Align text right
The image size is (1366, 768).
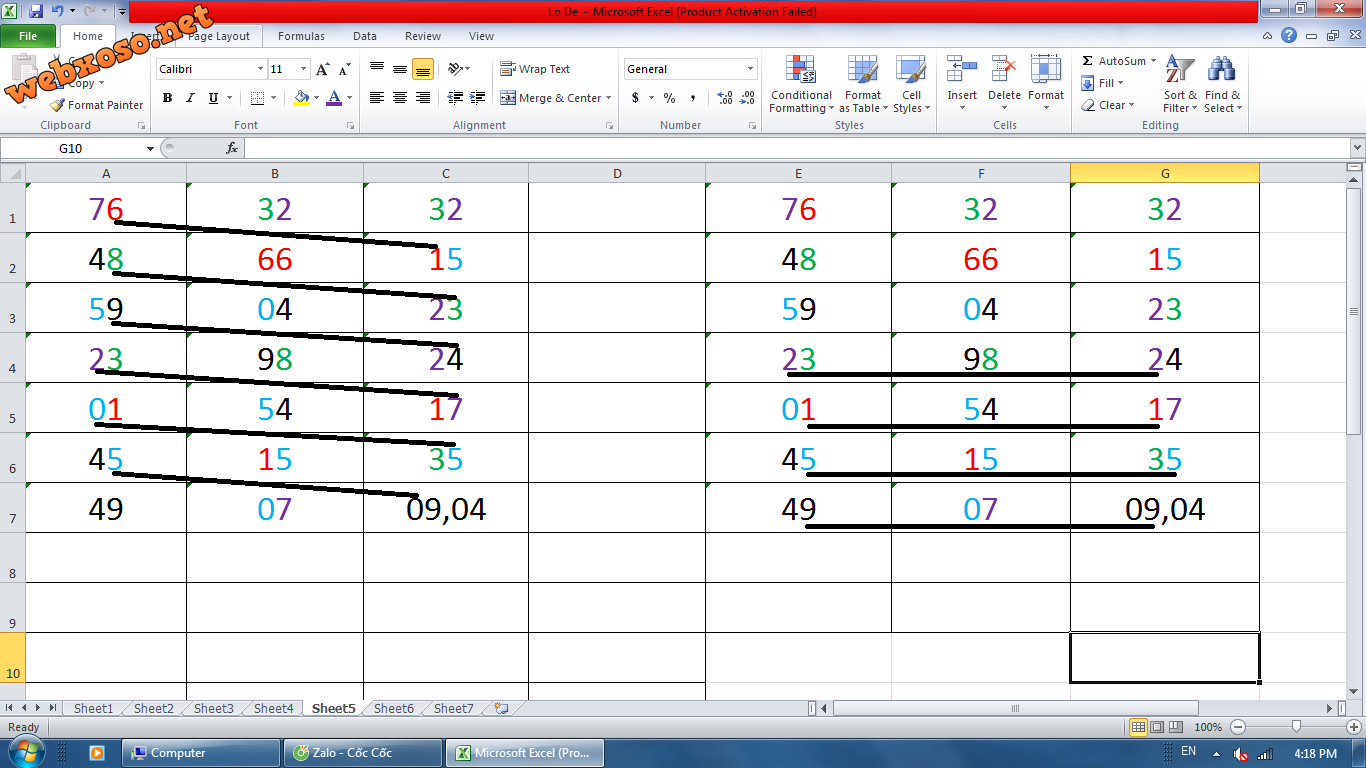tap(422, 98)
